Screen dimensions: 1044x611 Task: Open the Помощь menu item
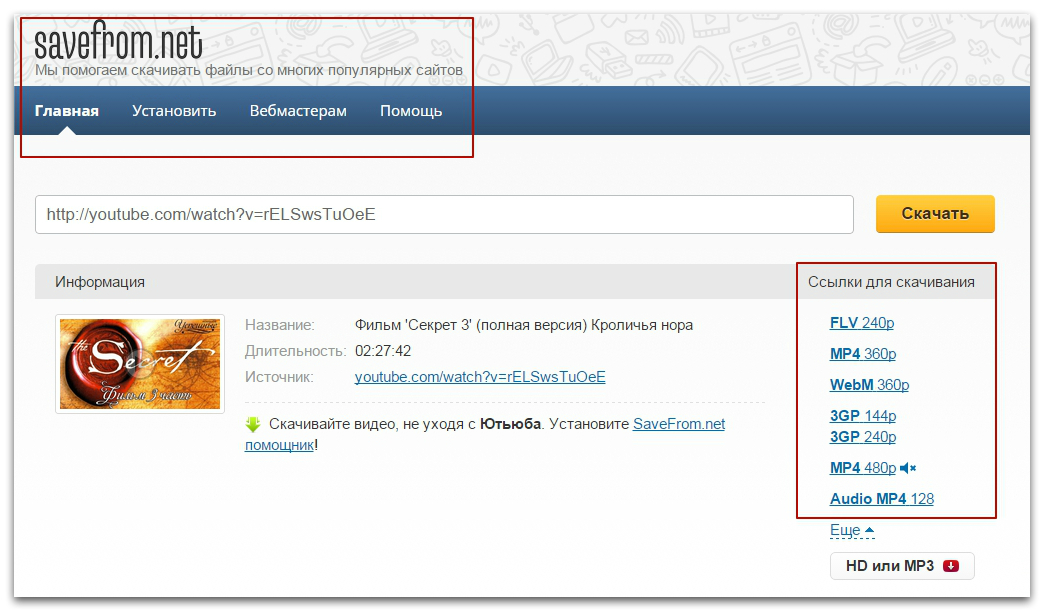[x=411, y=111]
